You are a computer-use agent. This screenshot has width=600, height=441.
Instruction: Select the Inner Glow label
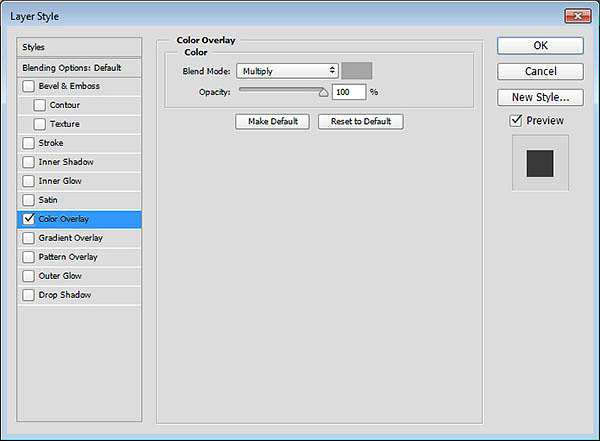click(x=60, y=181)
